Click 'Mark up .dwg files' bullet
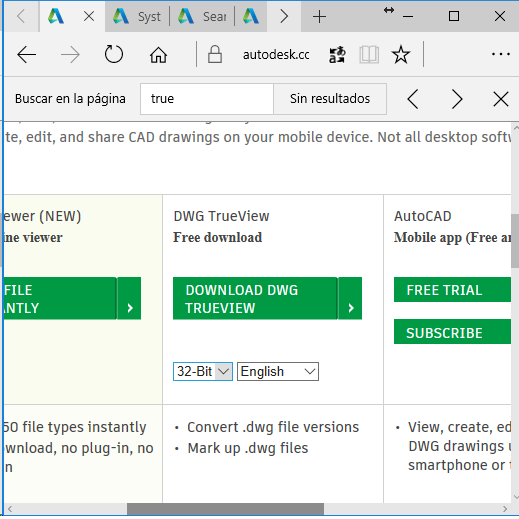 (248, 448)
